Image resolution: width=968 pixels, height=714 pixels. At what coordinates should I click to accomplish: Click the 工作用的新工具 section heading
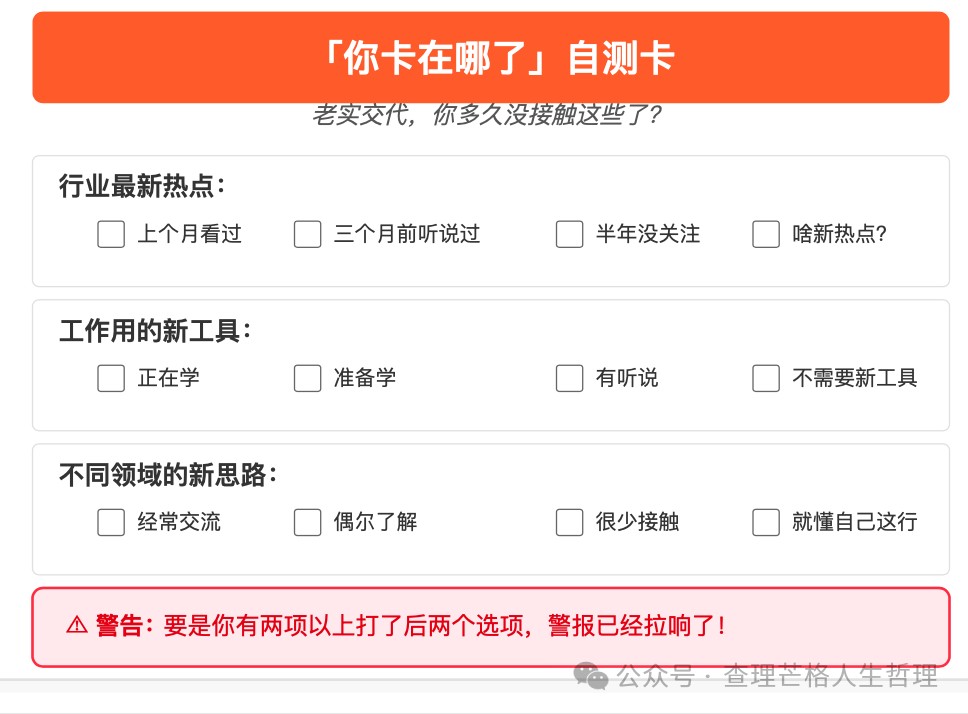point(155,330)
